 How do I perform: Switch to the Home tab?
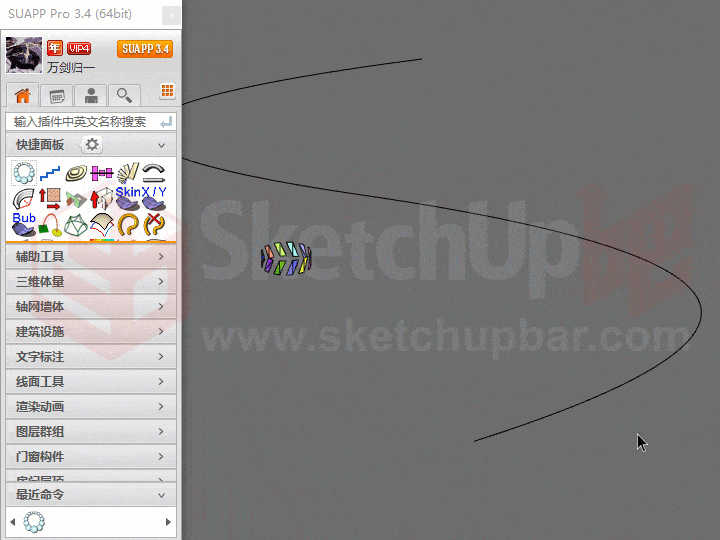(22, 96)
